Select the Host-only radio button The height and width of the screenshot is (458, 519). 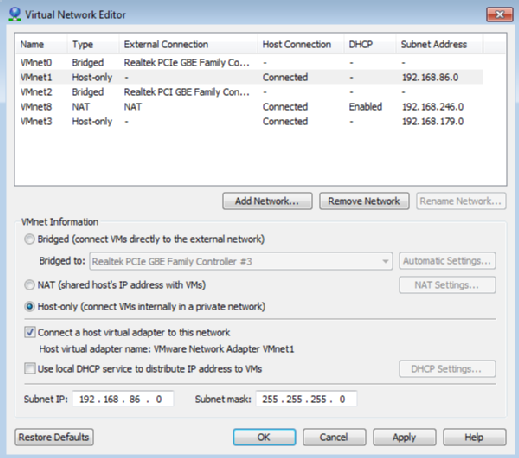click(29, 306)
